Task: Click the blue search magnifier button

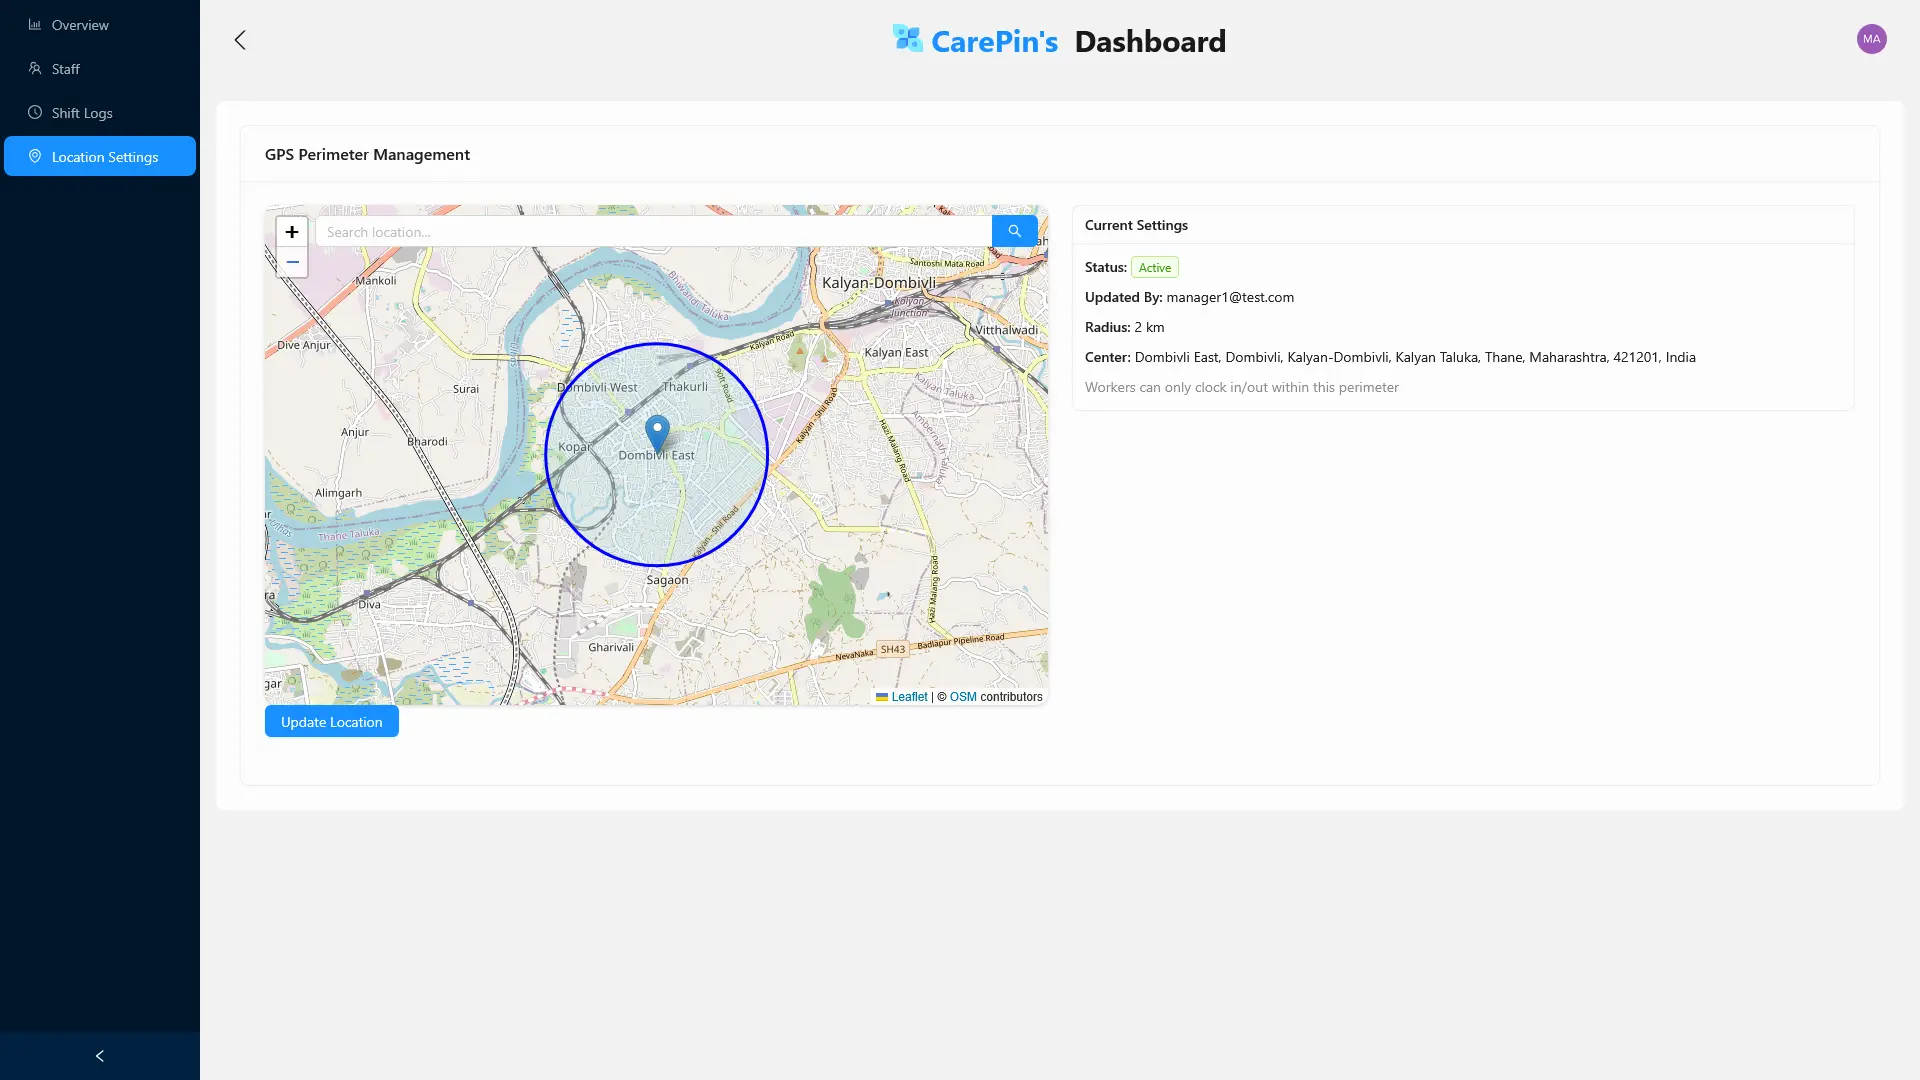Action: 1014,231
